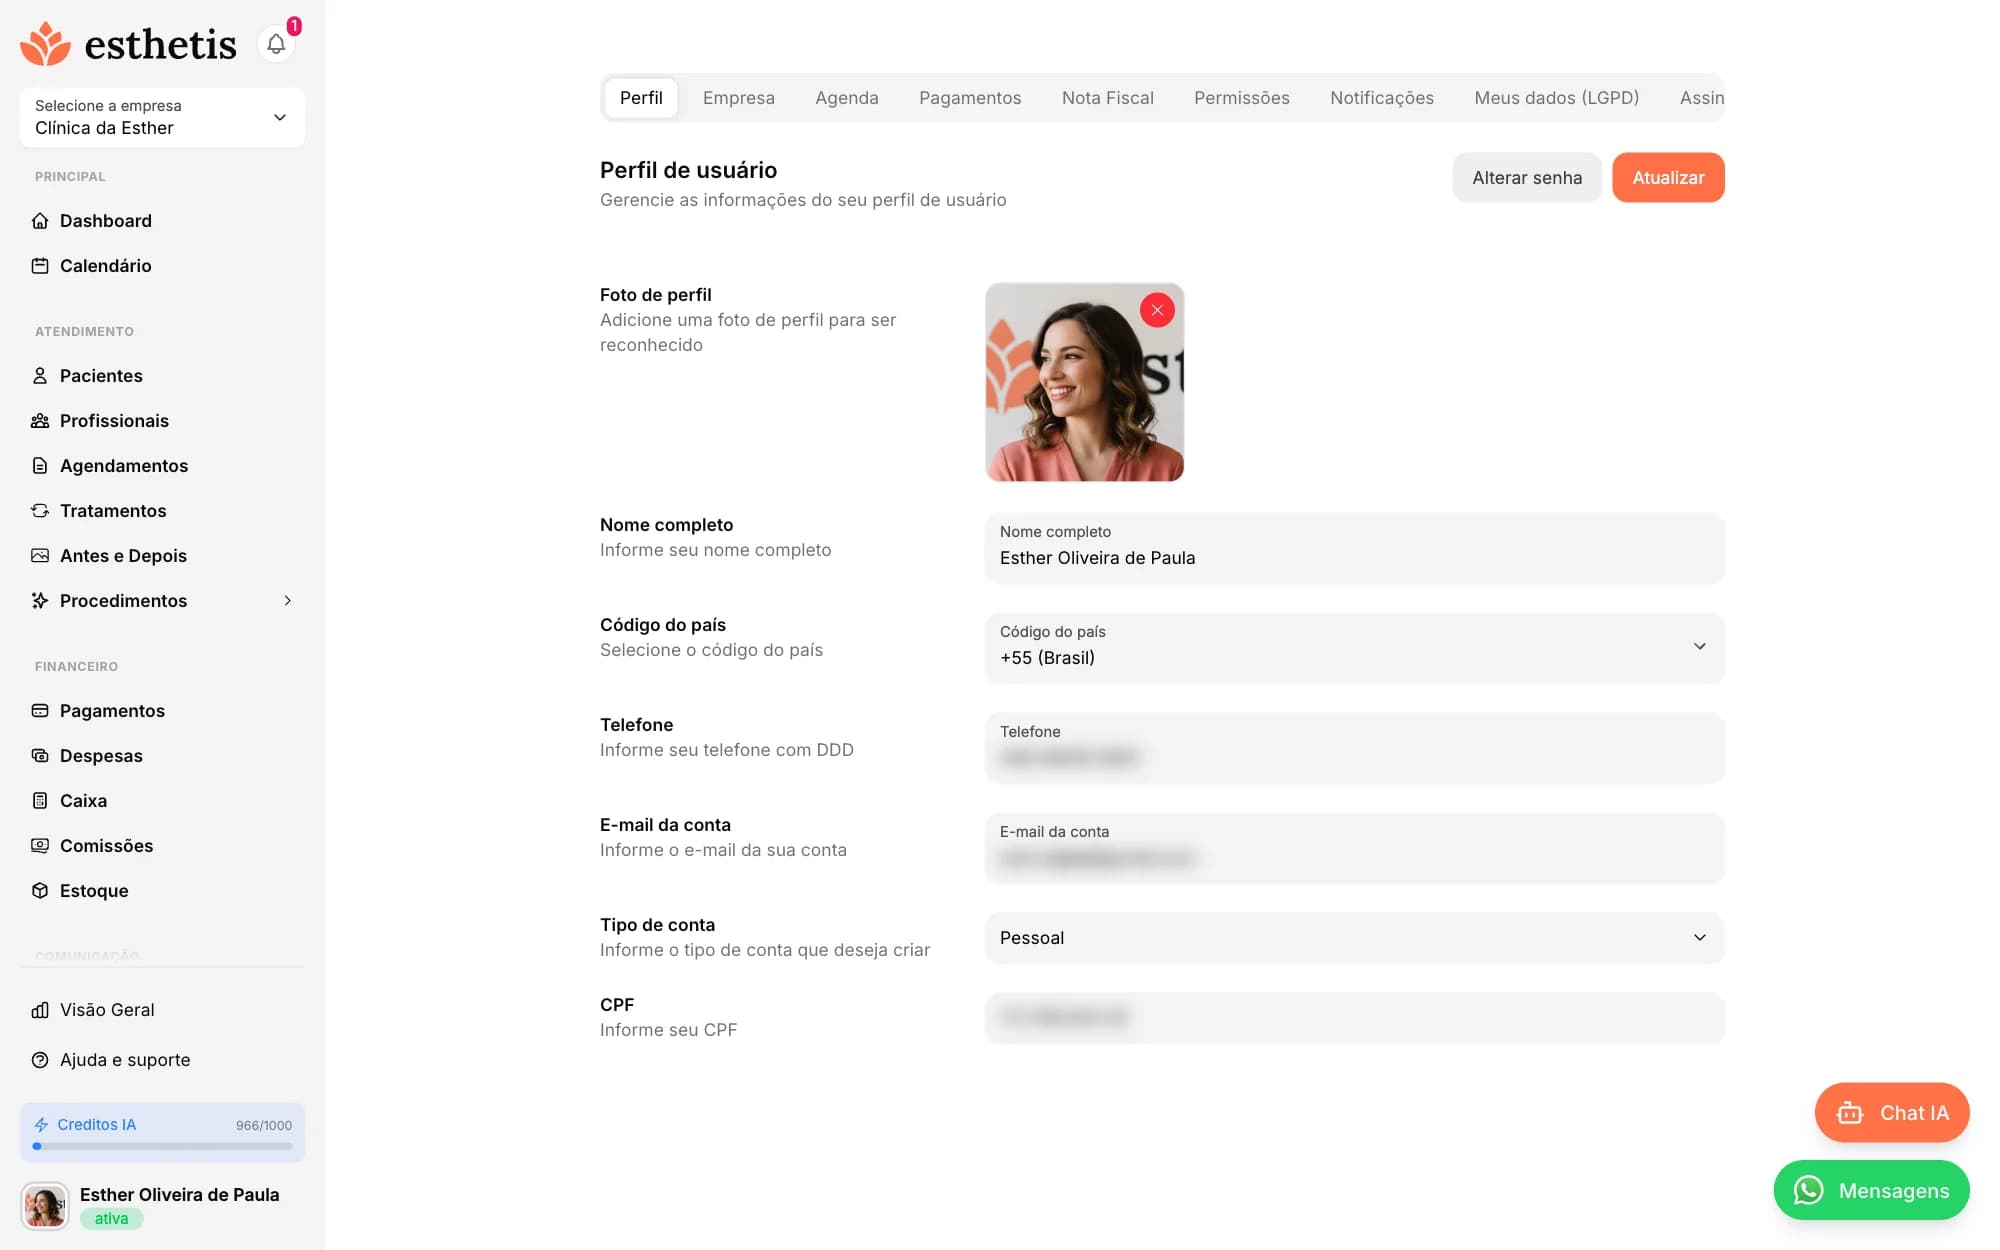Open the Selecione a empresa dropdown
The height and width of the screenshot is (1250, 2000).
[162, 117]
